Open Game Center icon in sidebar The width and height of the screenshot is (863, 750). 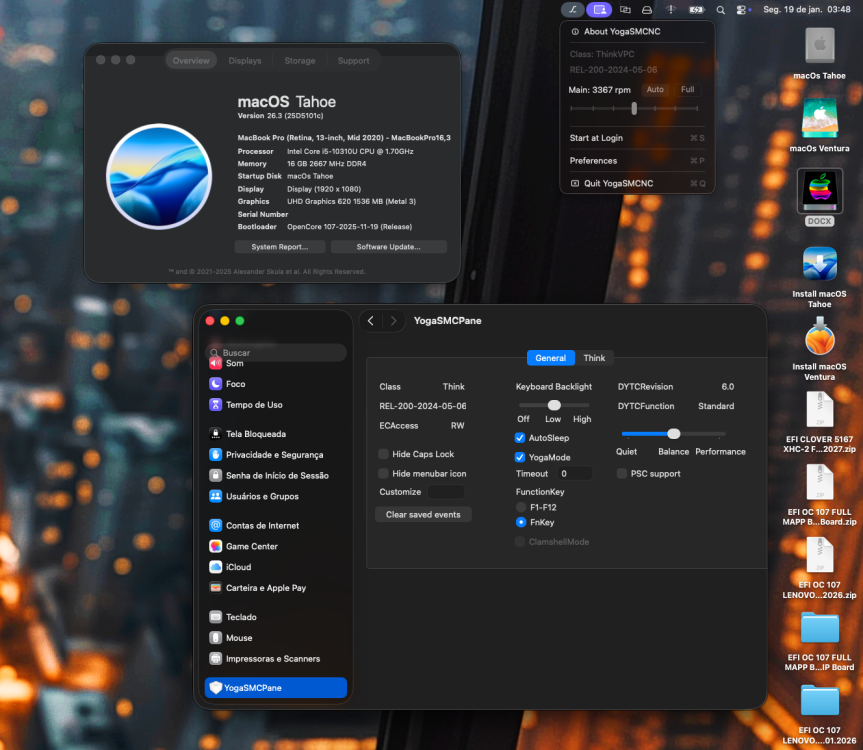[216, 546]
